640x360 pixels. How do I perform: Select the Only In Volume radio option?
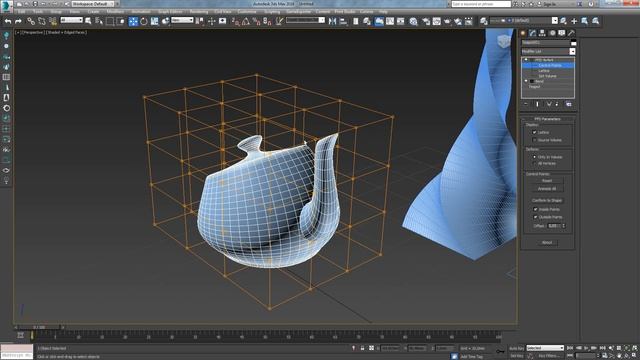coord(534,157)
